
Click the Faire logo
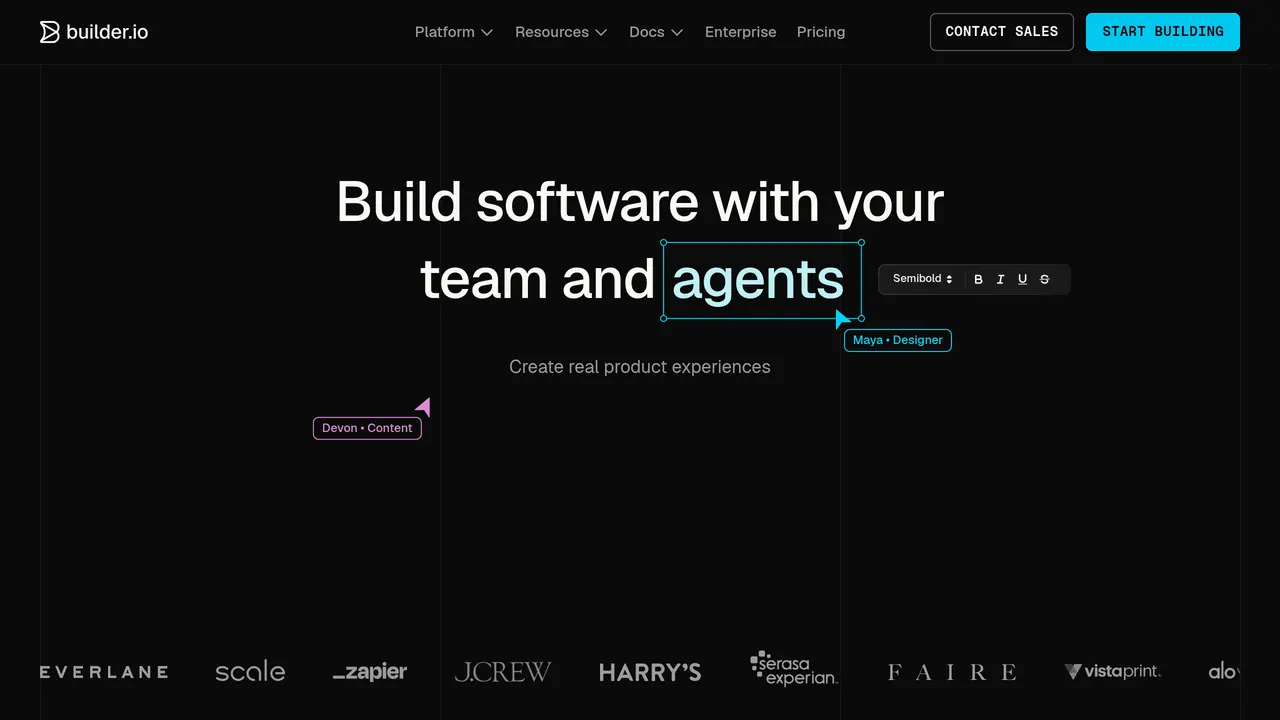point(952,672)
